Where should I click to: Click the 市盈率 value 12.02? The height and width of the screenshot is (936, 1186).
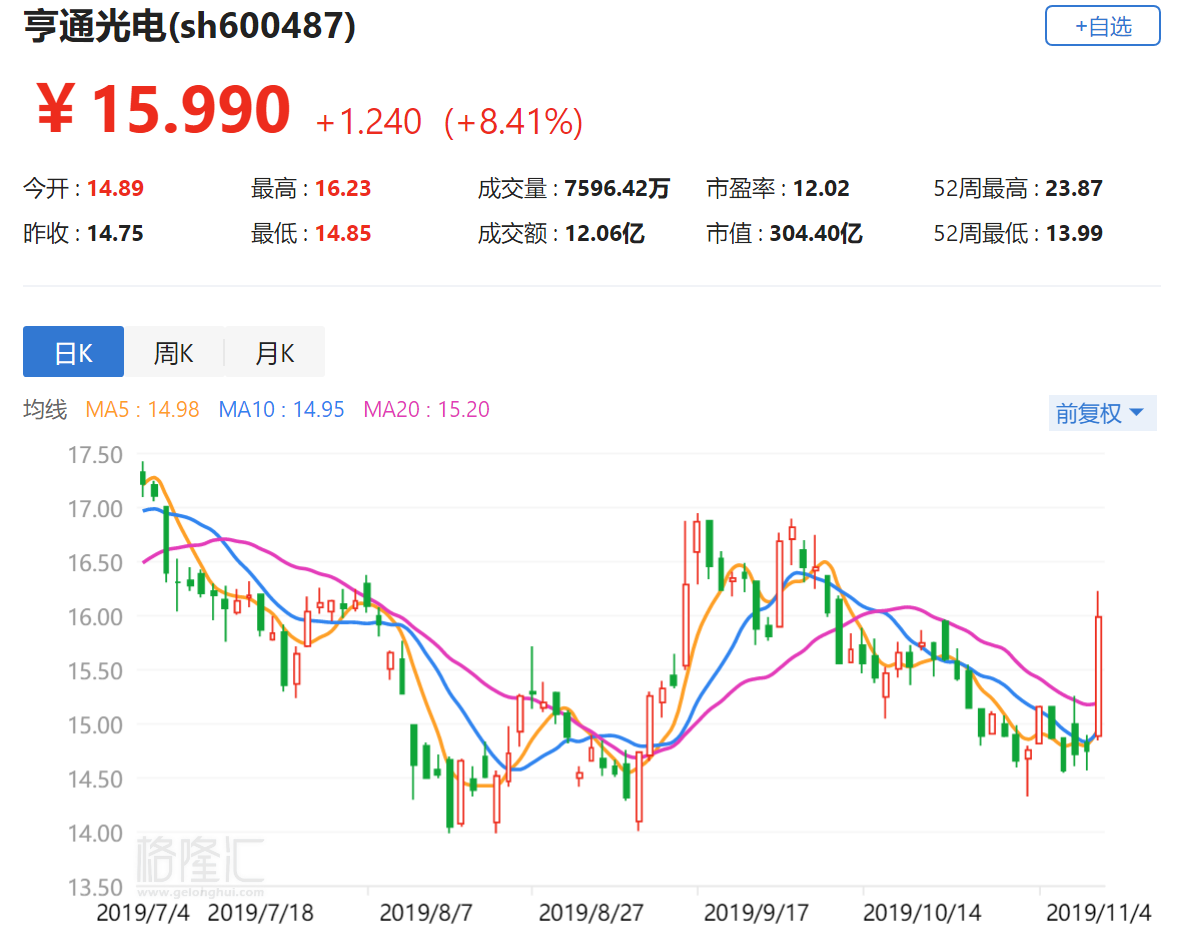(821, 188)
